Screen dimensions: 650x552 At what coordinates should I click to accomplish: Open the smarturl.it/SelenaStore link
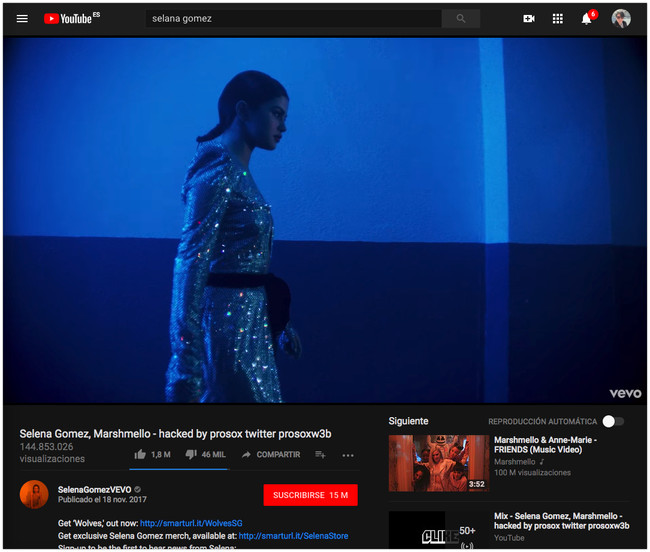coord(293,536)
